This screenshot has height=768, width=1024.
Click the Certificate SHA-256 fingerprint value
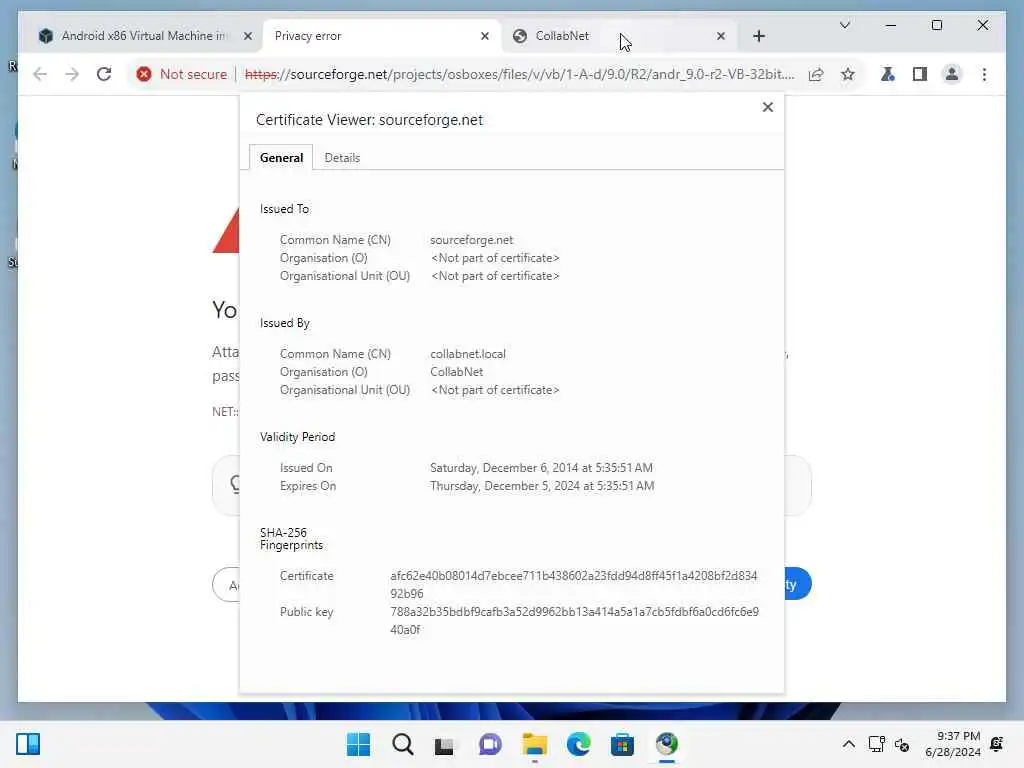coord(574,584)
